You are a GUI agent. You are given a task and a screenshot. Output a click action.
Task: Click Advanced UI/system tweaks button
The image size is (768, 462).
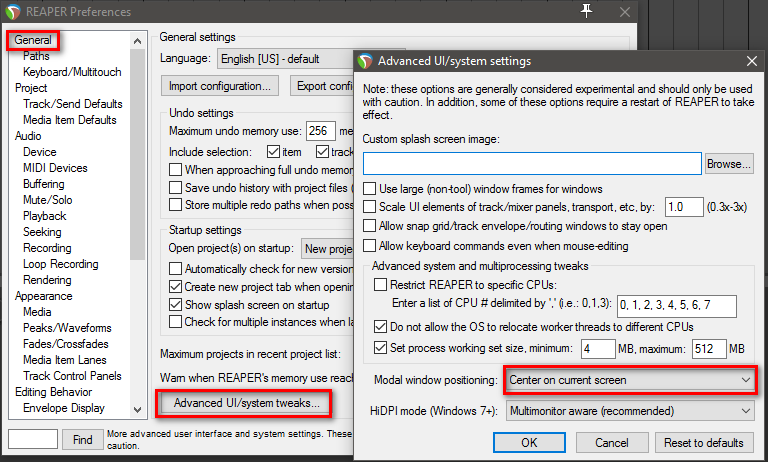244,403
